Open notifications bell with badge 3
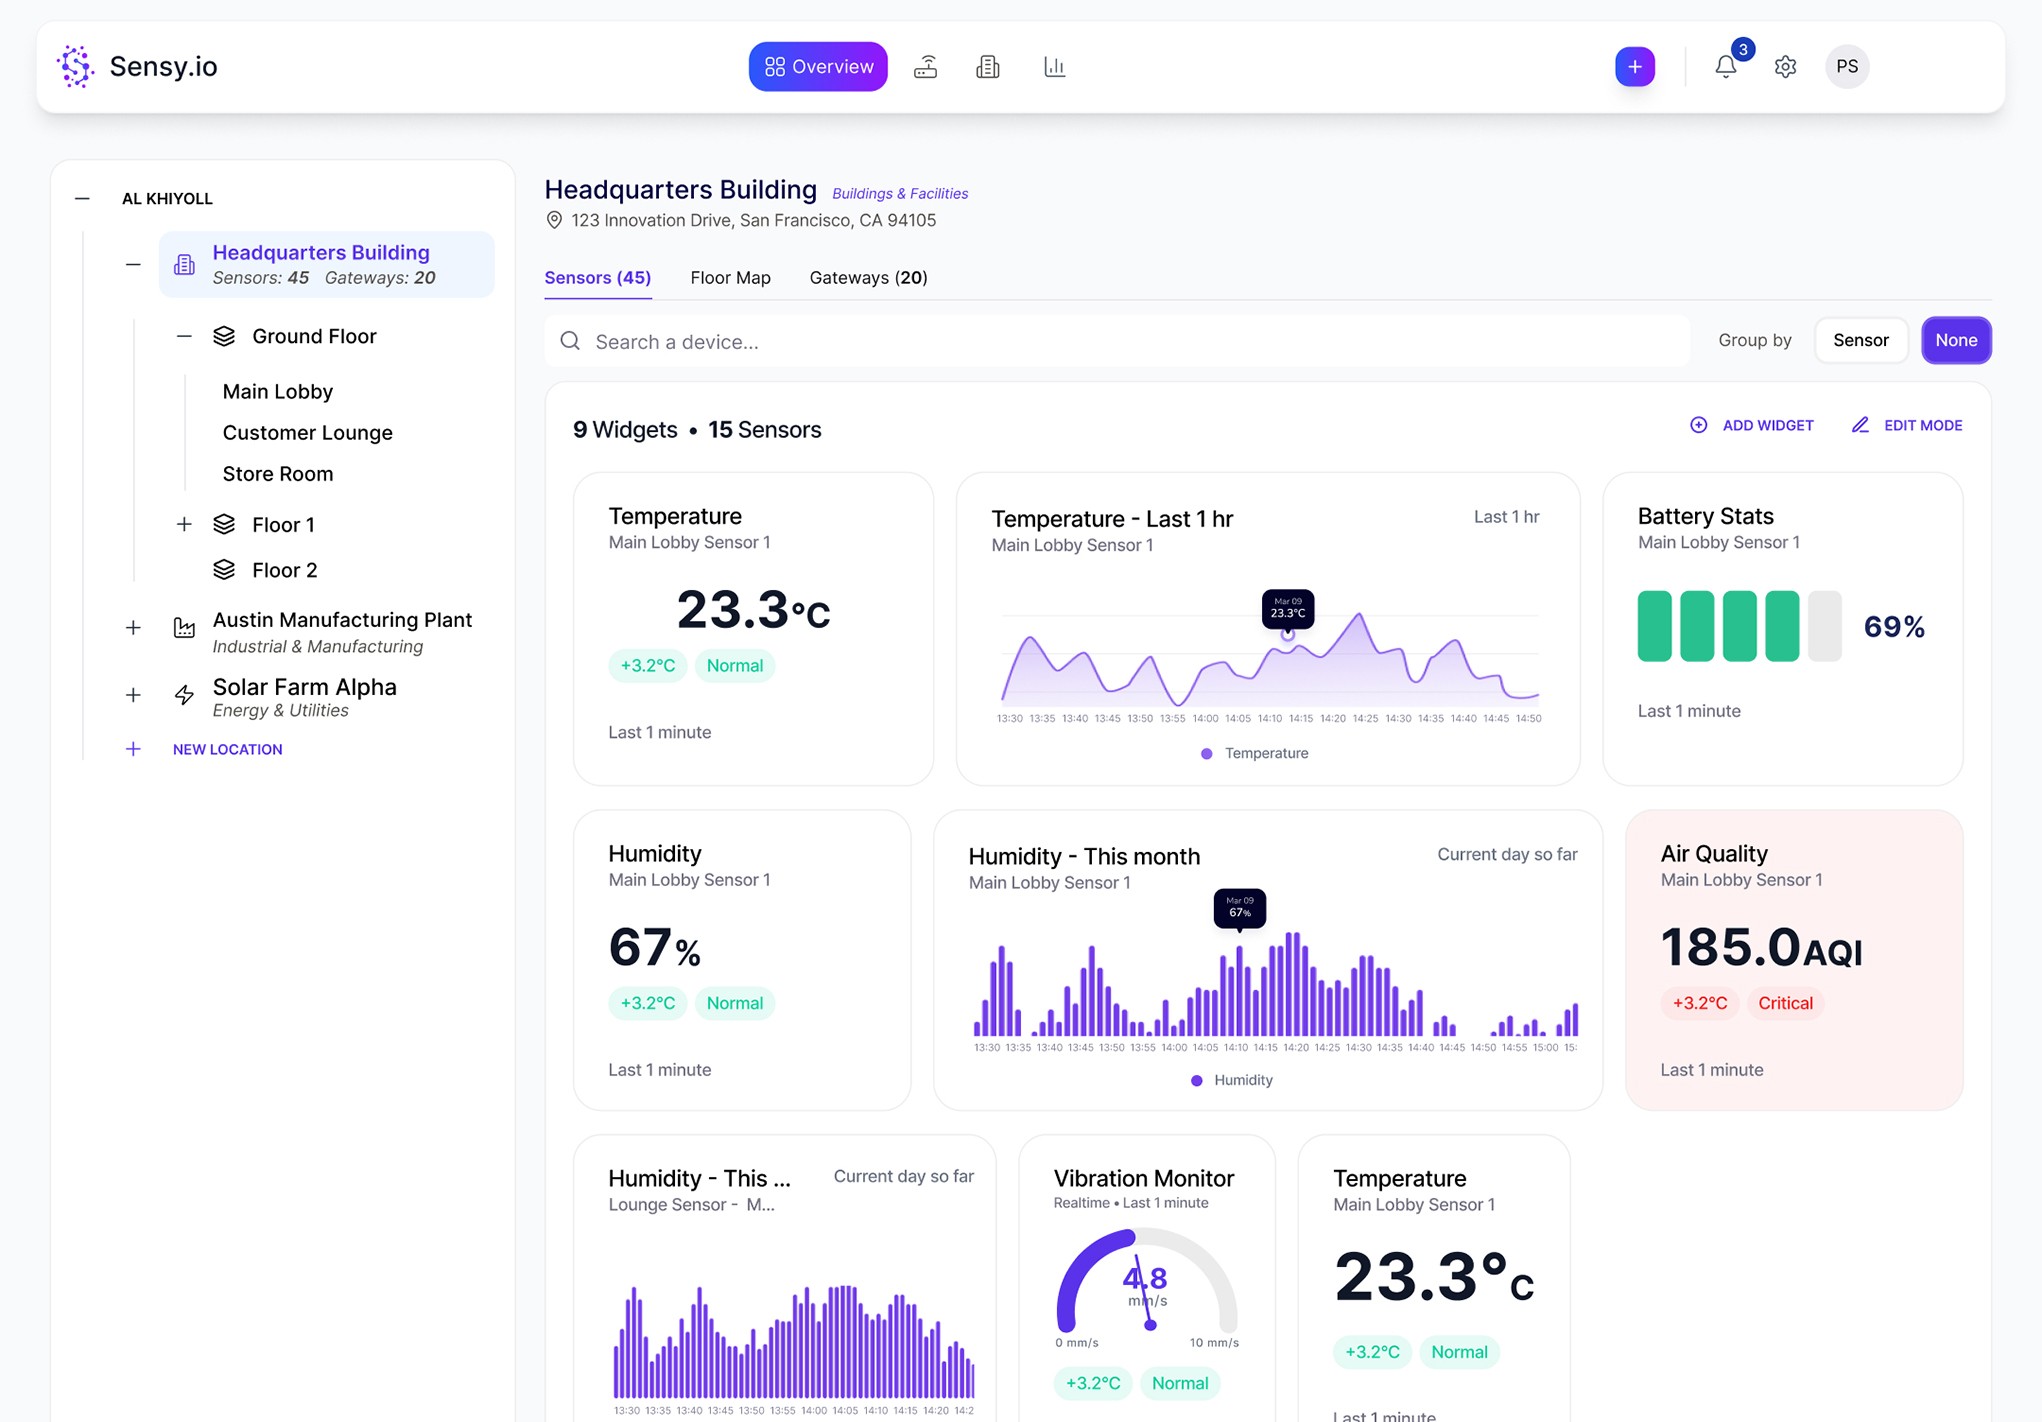2042x1422 pixels. click(1726, 67)
